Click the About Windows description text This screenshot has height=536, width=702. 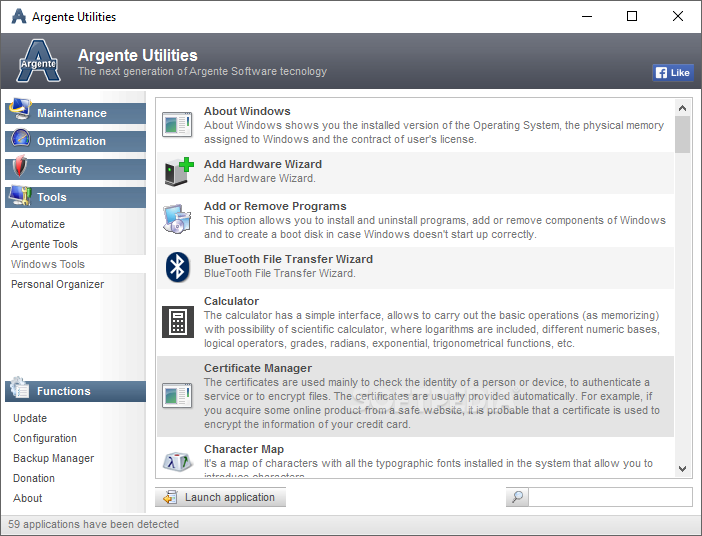(x=434, y=132)
